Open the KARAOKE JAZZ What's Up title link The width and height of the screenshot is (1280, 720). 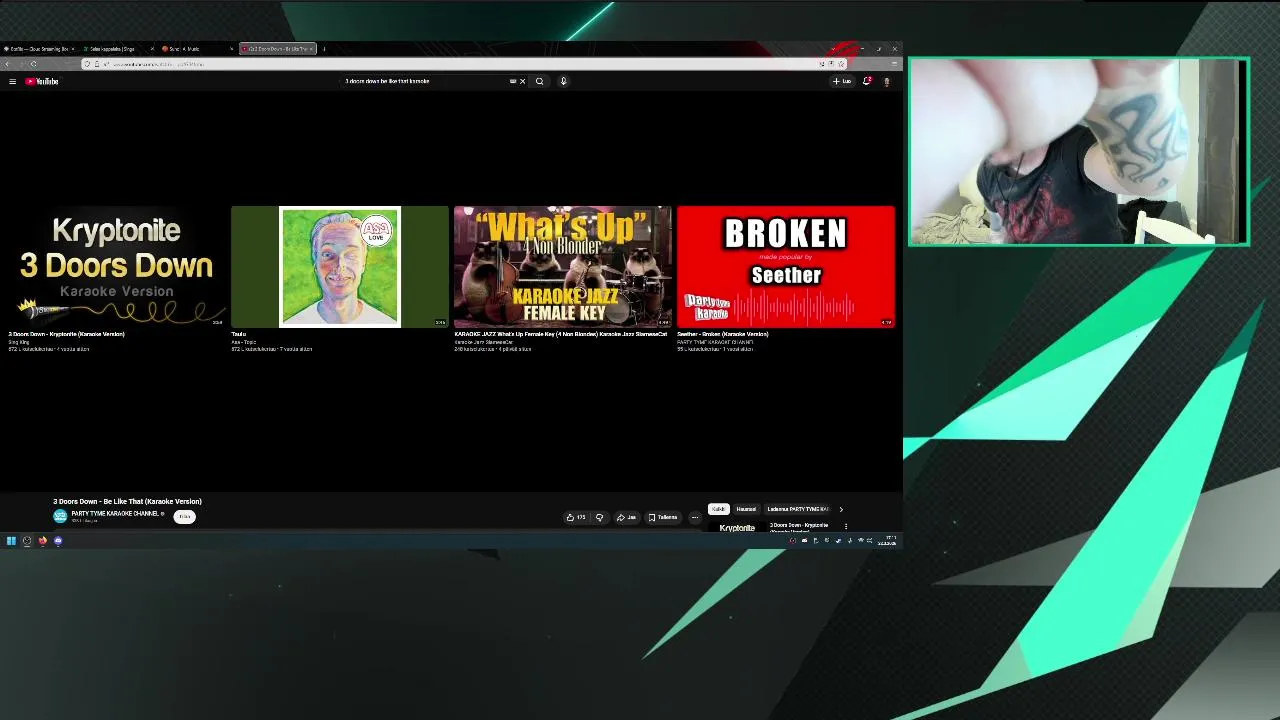561,334
